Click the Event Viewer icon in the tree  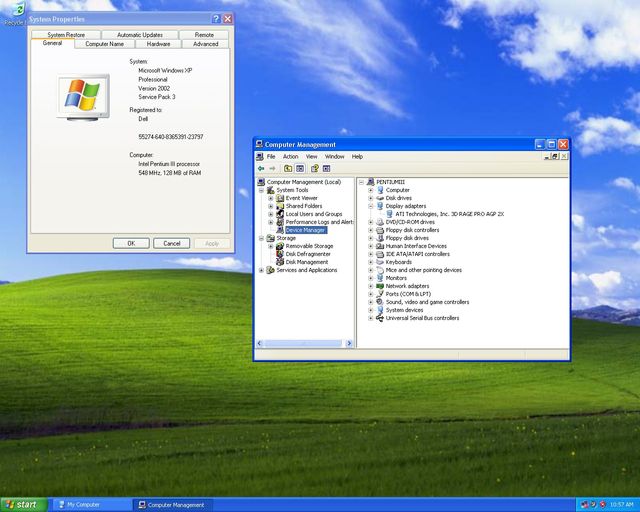(280, 198)
